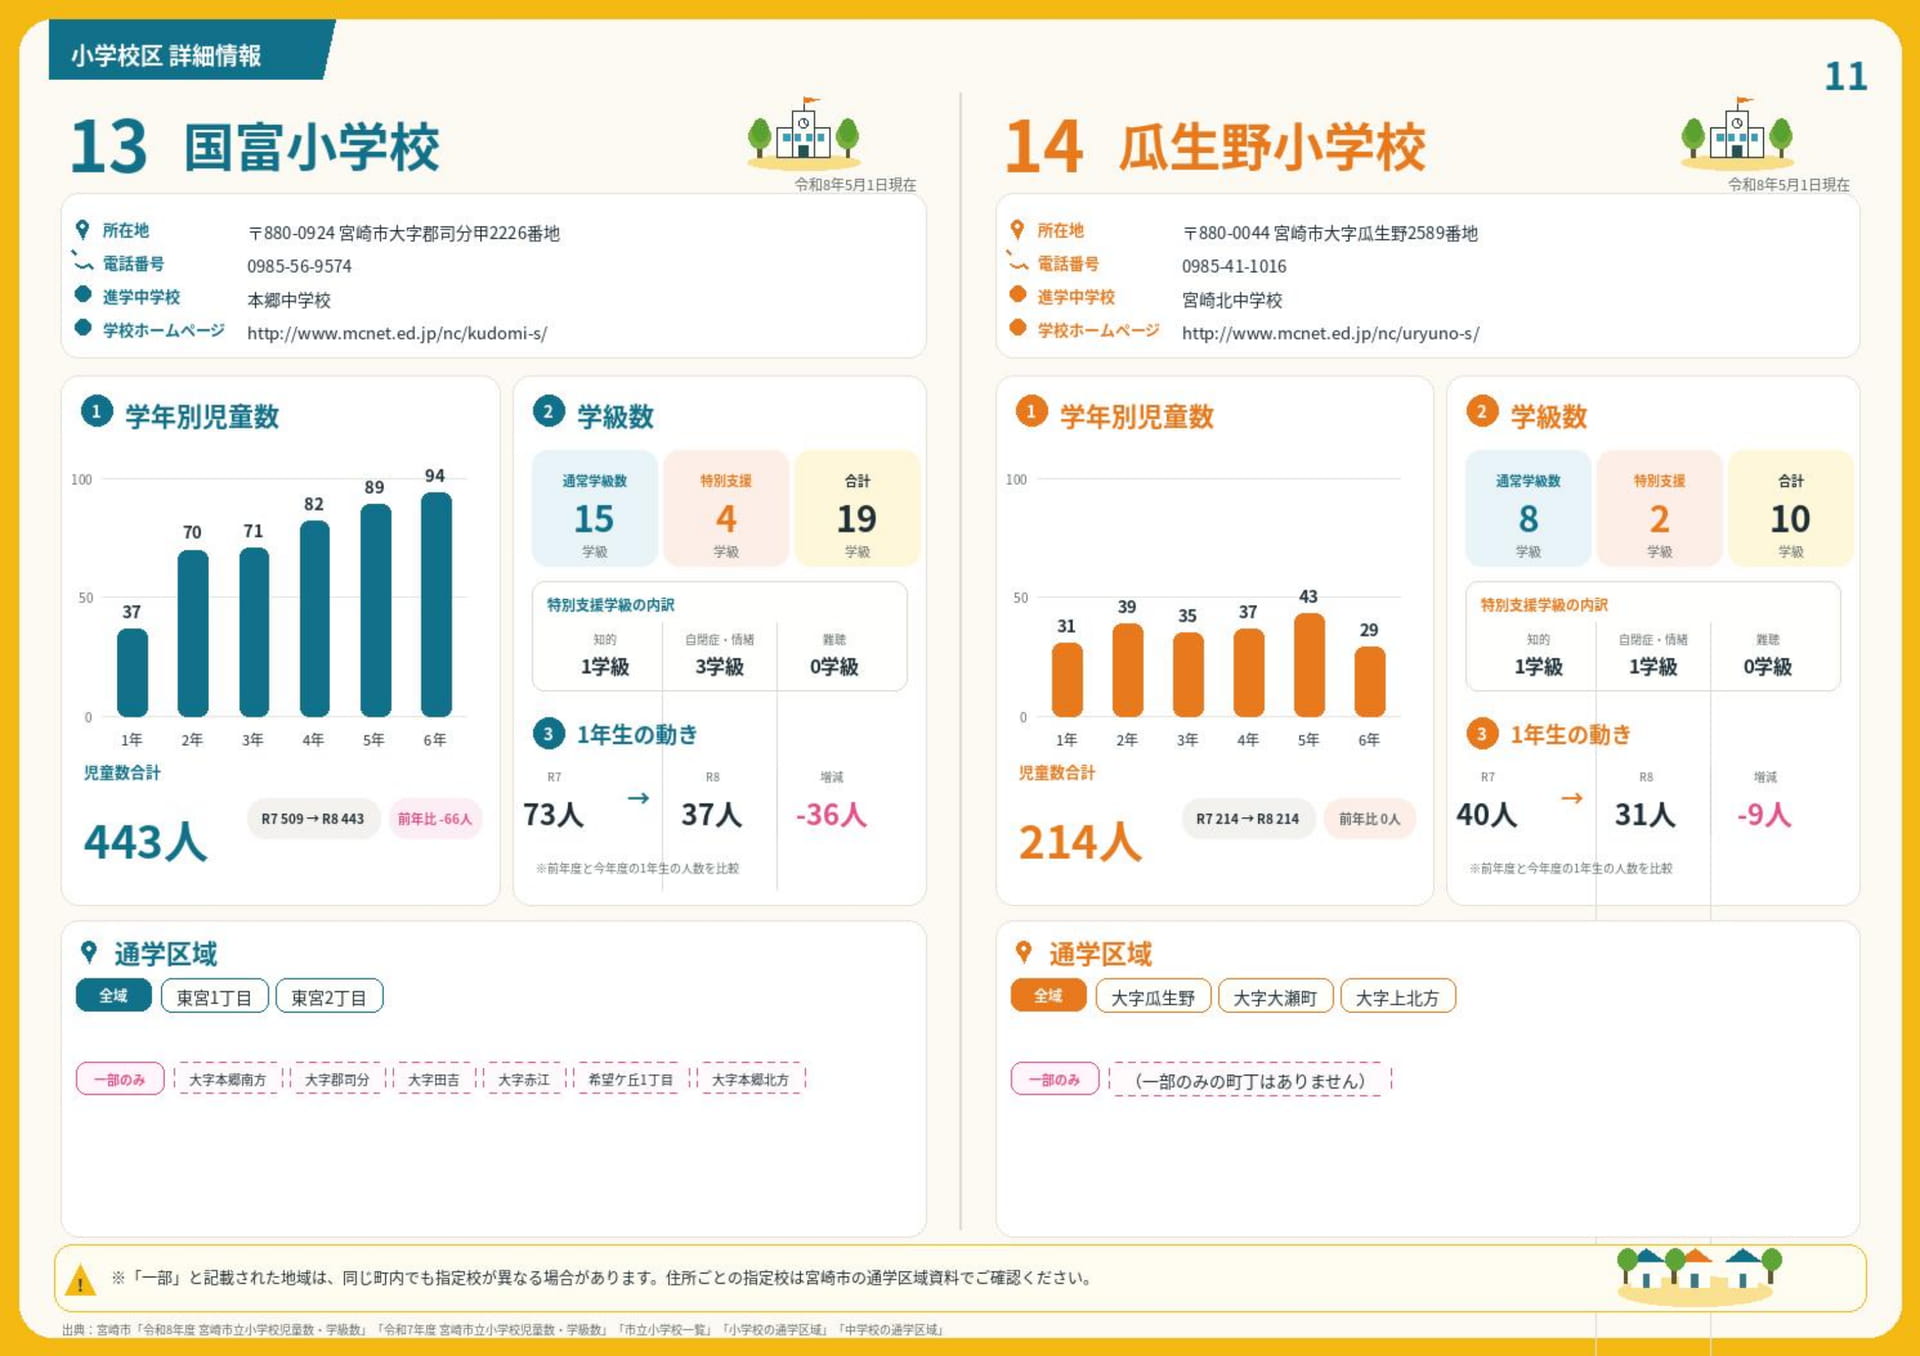Image resolution: width=1920 pixels, height=1356 pixels.
Task: Click the 電話番号 phone icon for 瓜生野小学校
Action: (1017, 262)
